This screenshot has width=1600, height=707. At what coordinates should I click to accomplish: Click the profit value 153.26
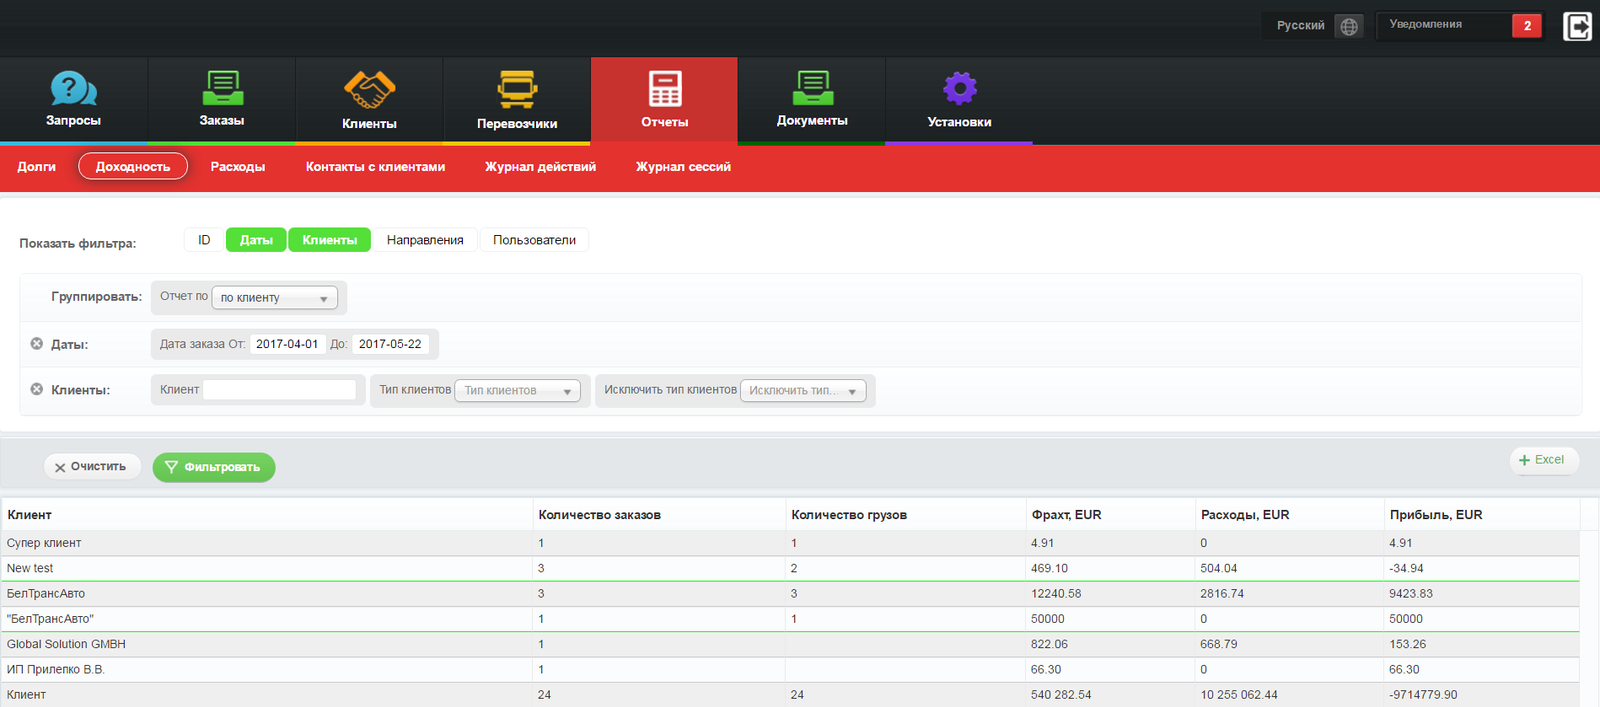[1408, 644]
